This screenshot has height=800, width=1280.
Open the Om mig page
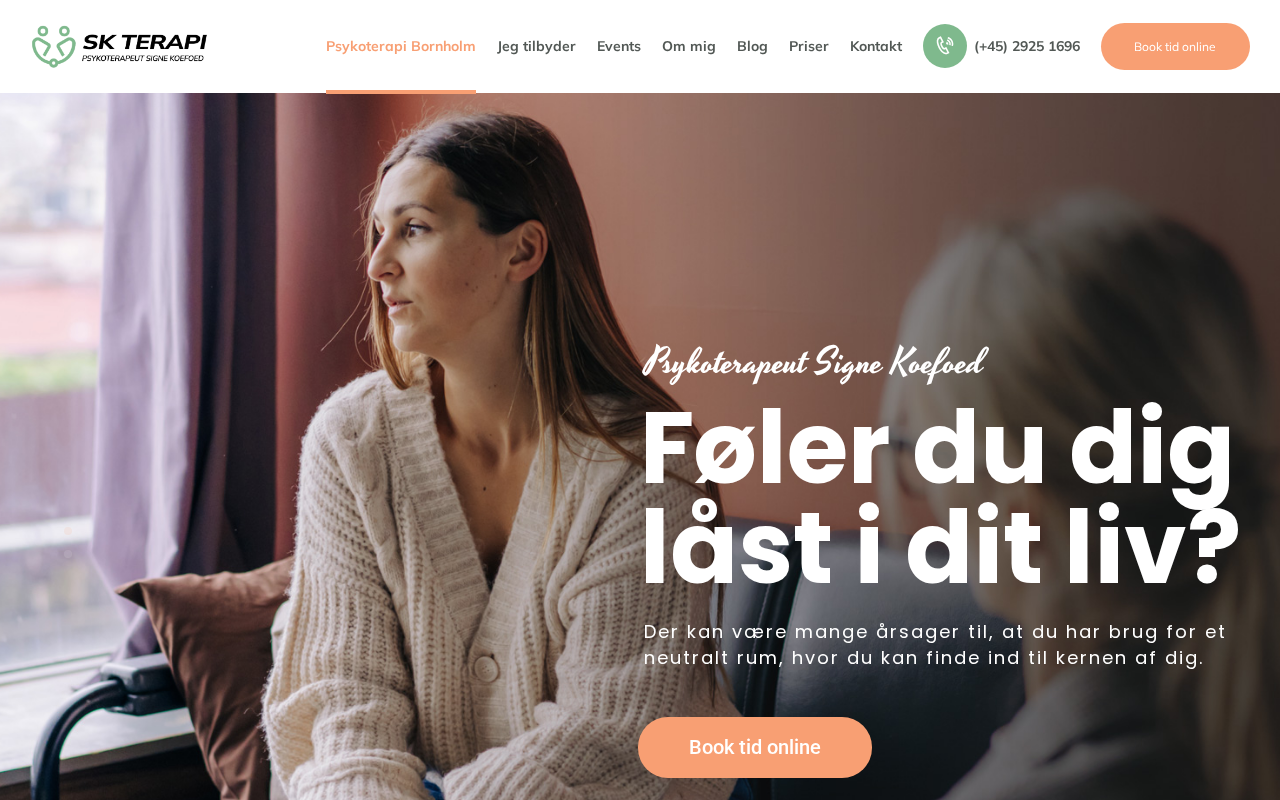689,46
